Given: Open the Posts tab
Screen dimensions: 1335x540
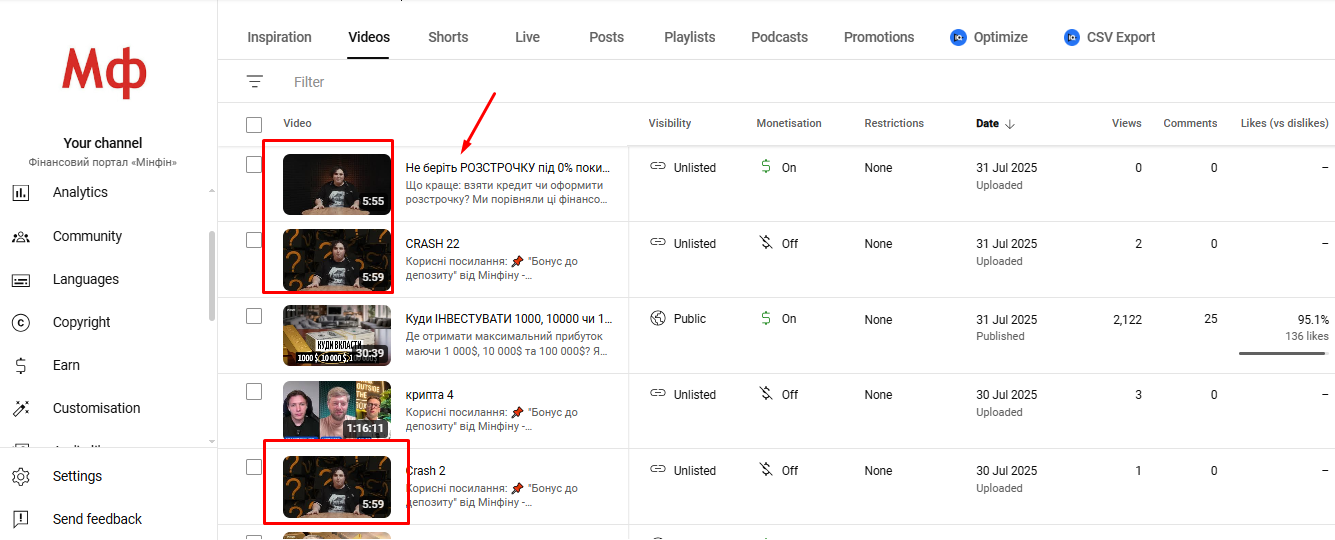Looking at the screenshot, I should pyautogui.click(x=606, y=37).
